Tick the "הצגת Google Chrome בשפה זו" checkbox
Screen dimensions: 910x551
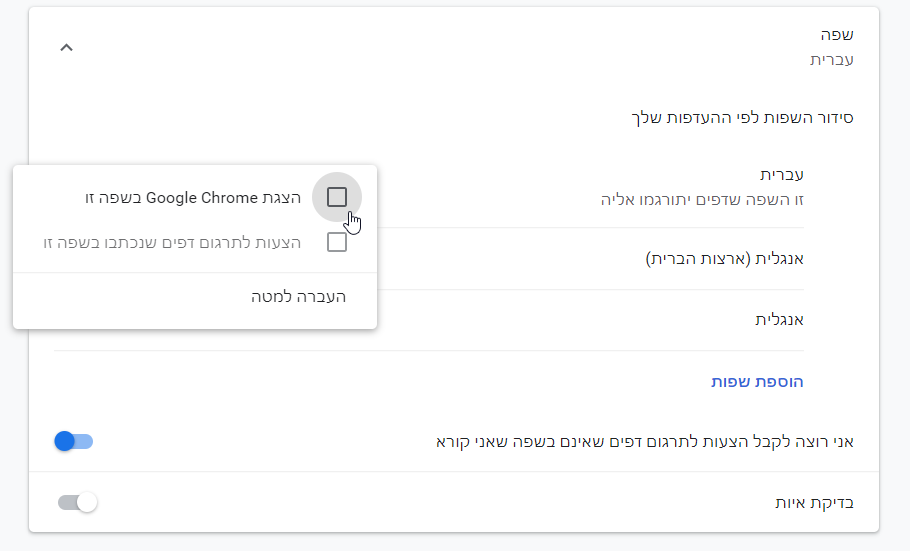coord(337,197)
